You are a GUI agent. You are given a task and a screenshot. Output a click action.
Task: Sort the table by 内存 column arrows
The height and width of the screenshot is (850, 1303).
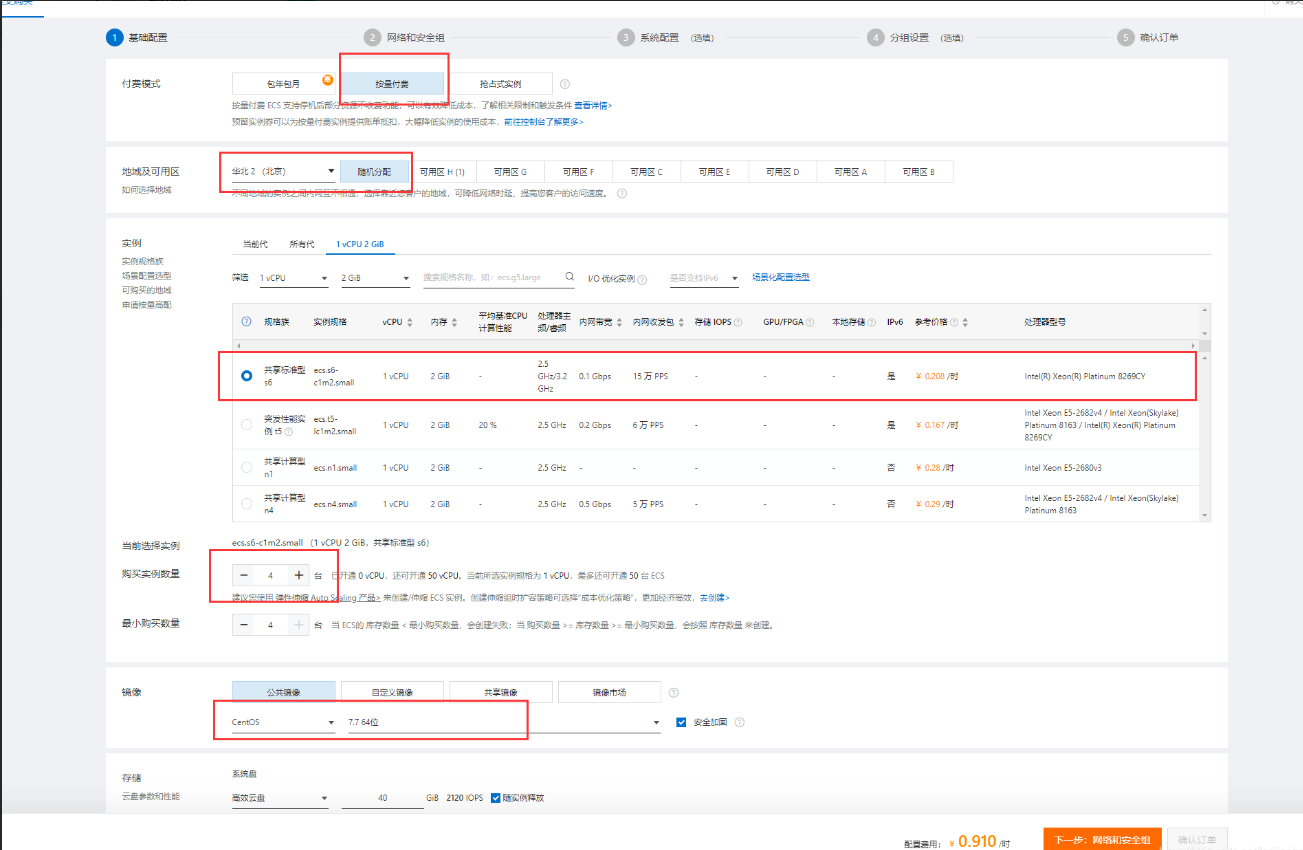click(455, 322)
